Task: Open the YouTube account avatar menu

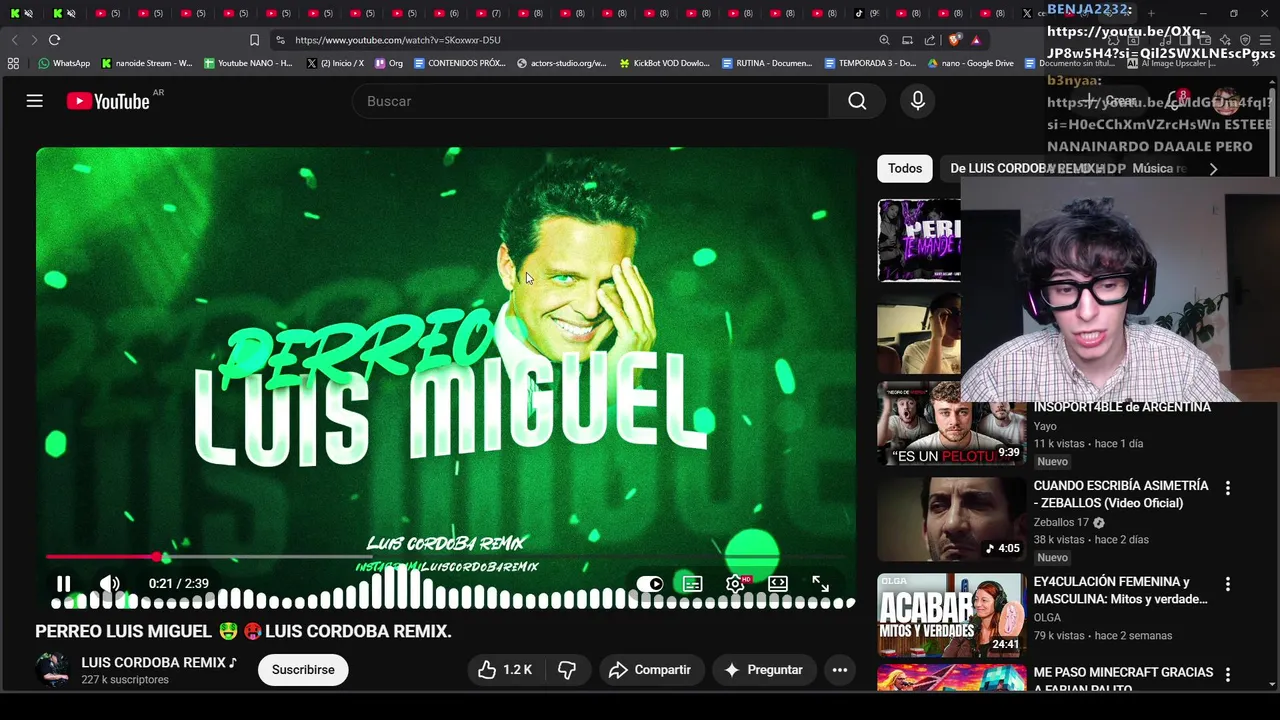Action: pyautogui.click(x=1226, y=101)
